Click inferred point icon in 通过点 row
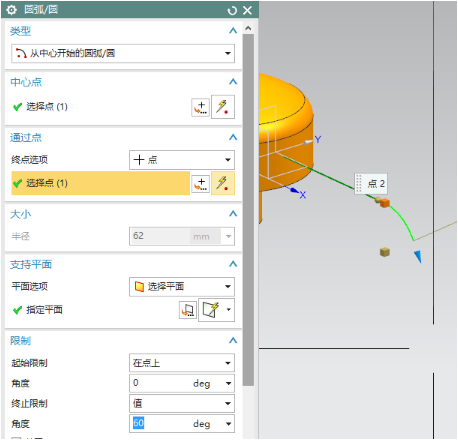458x440 pixels. (x=223, y=183)
